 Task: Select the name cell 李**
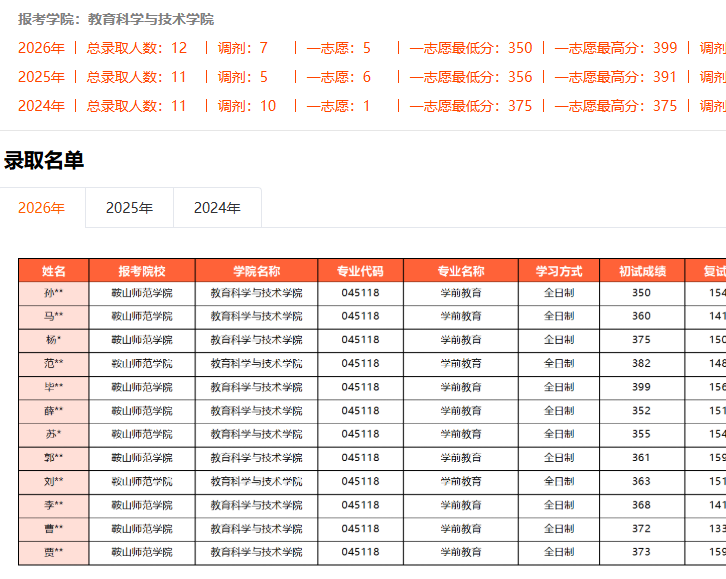(x=54, y=505)
